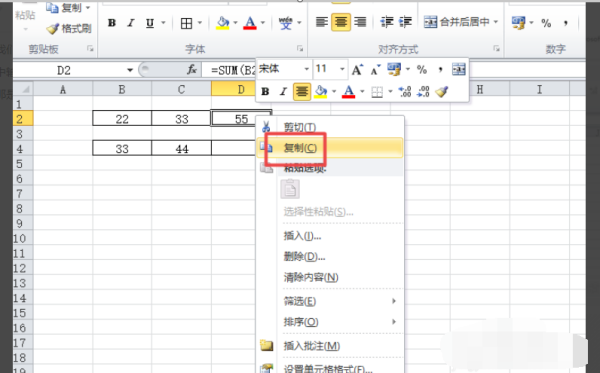The width and height of the screenshot is (600, 373).
Task: Toggle center alignment in ribbon
Action: [341, 22]
